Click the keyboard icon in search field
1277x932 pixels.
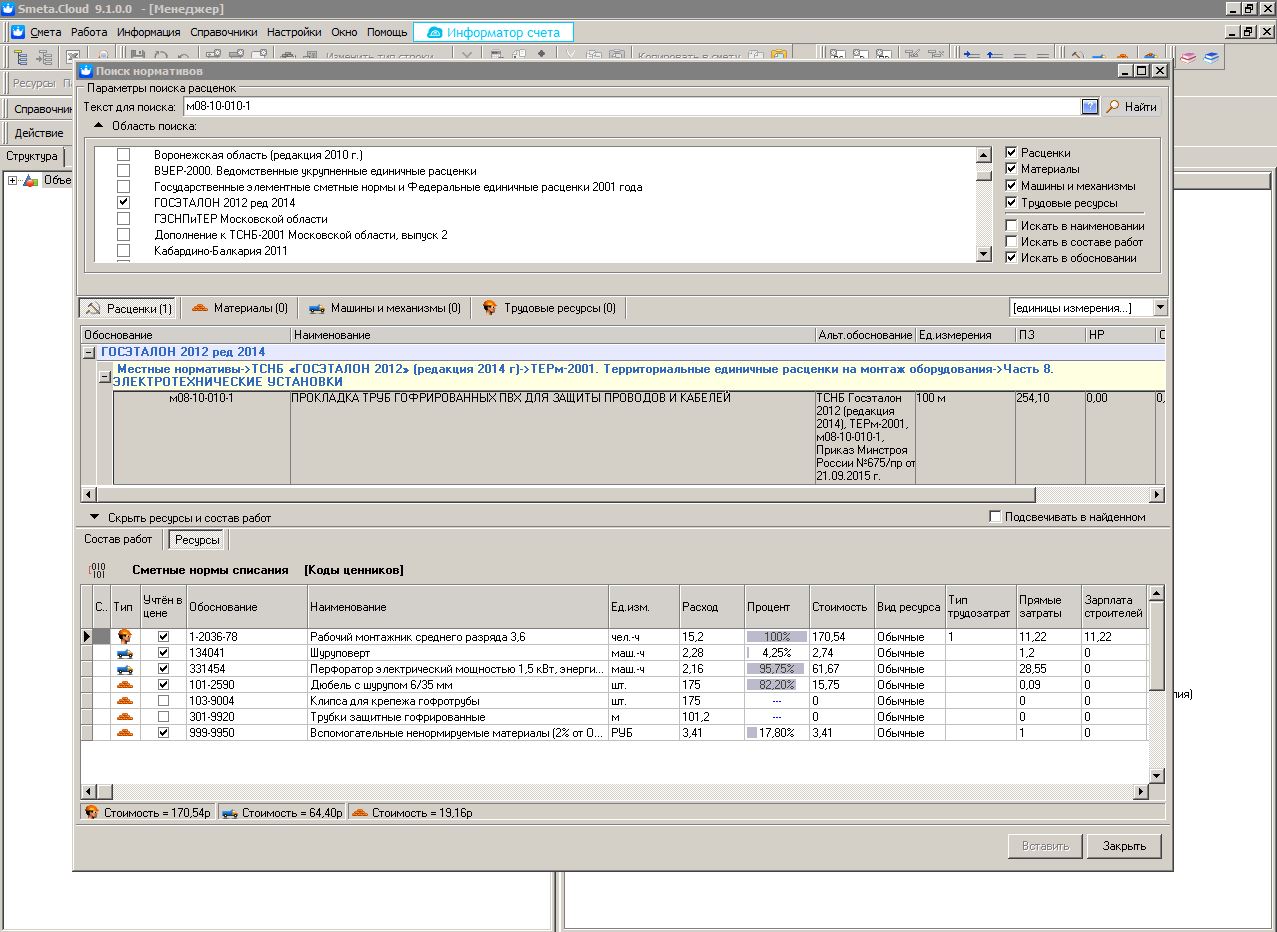[1089, 106]
